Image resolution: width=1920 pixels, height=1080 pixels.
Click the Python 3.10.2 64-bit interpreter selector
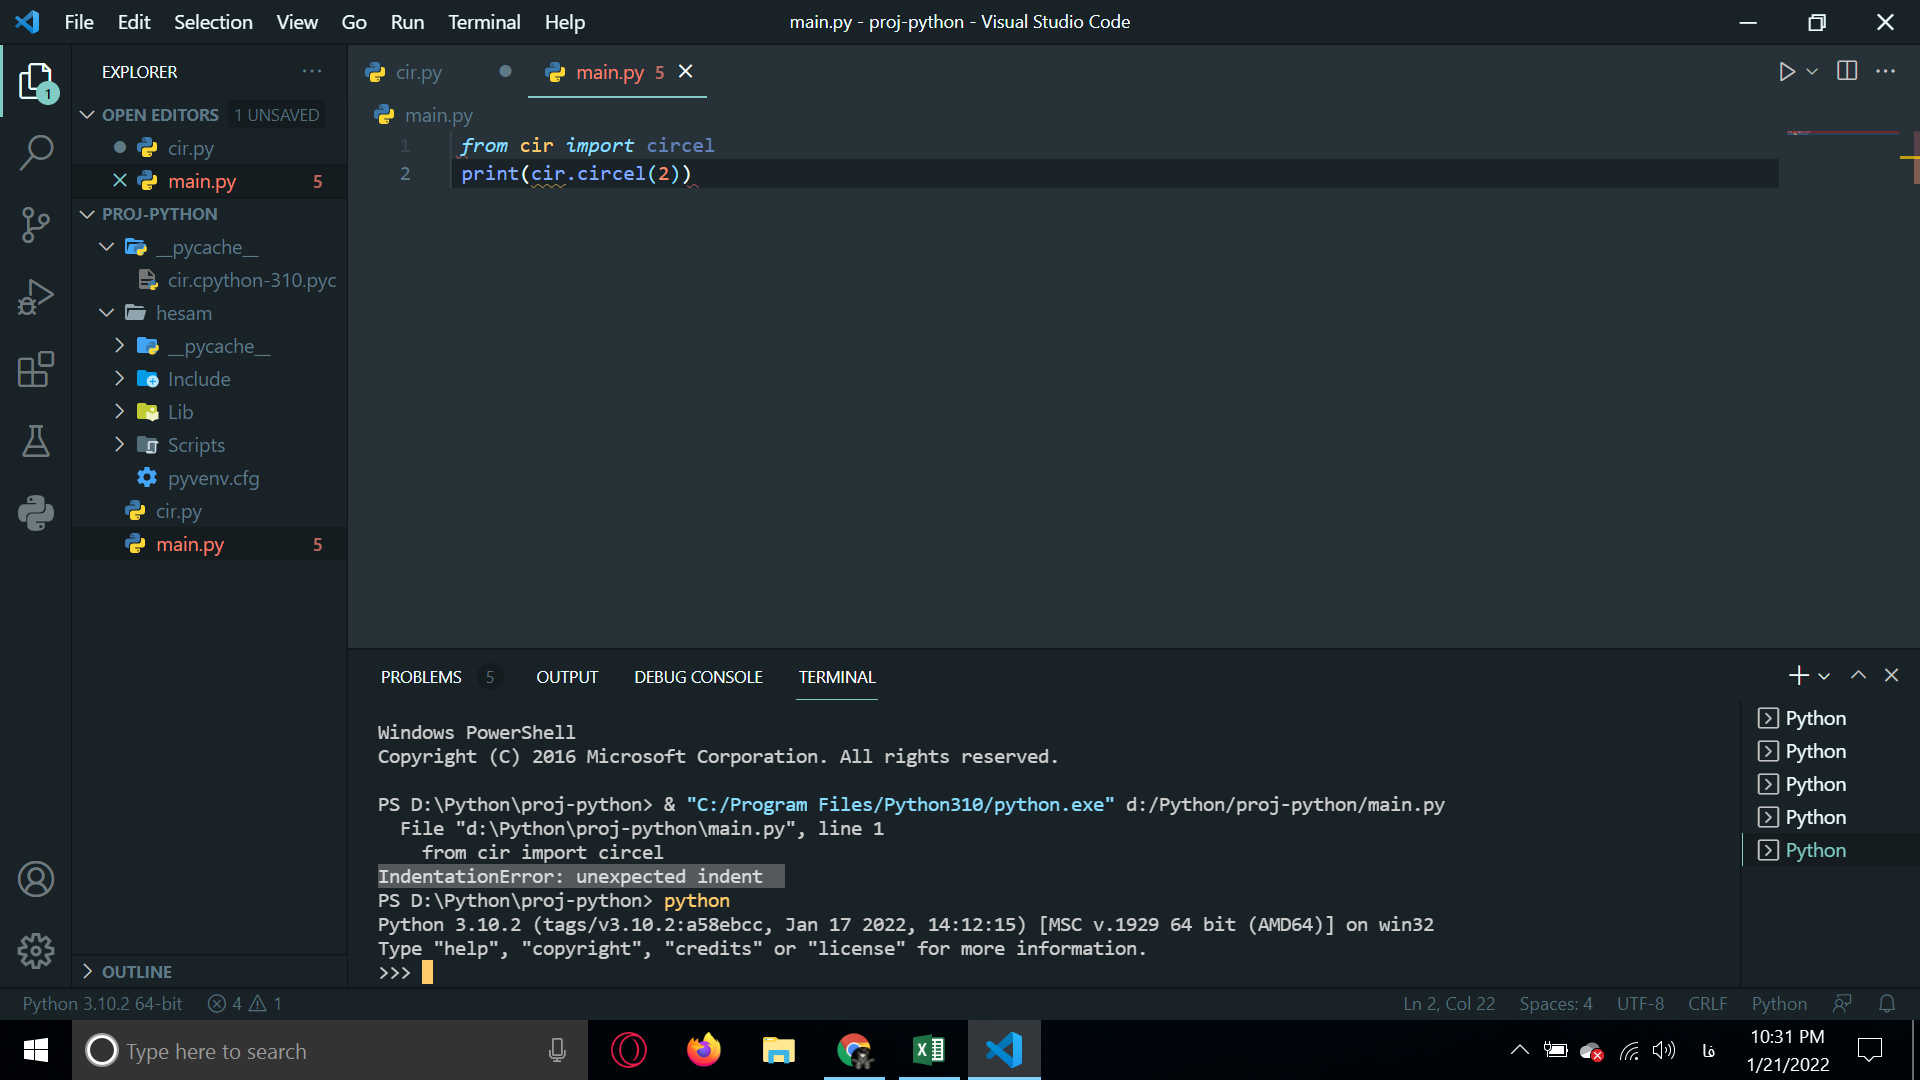[102, 1003]
